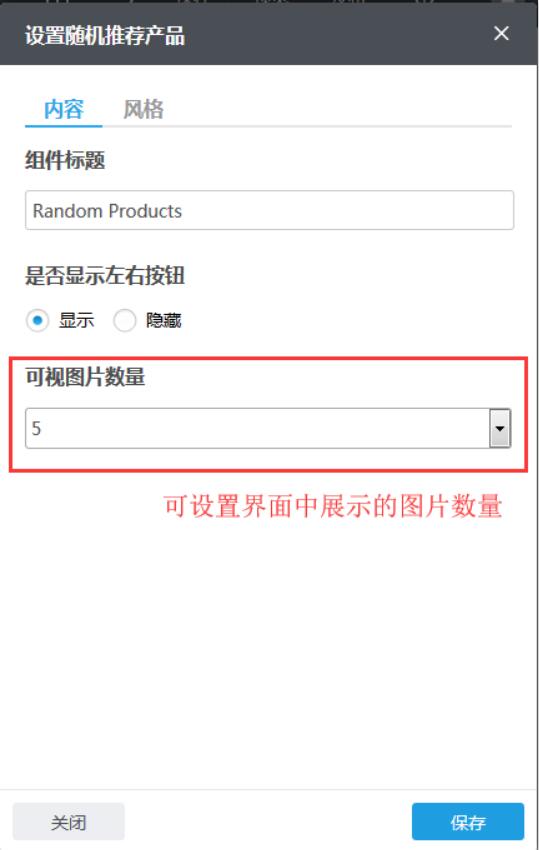This screenshot has width=539, height=850.
Task: Click the 可视图片数量 label
Action: 85,377
